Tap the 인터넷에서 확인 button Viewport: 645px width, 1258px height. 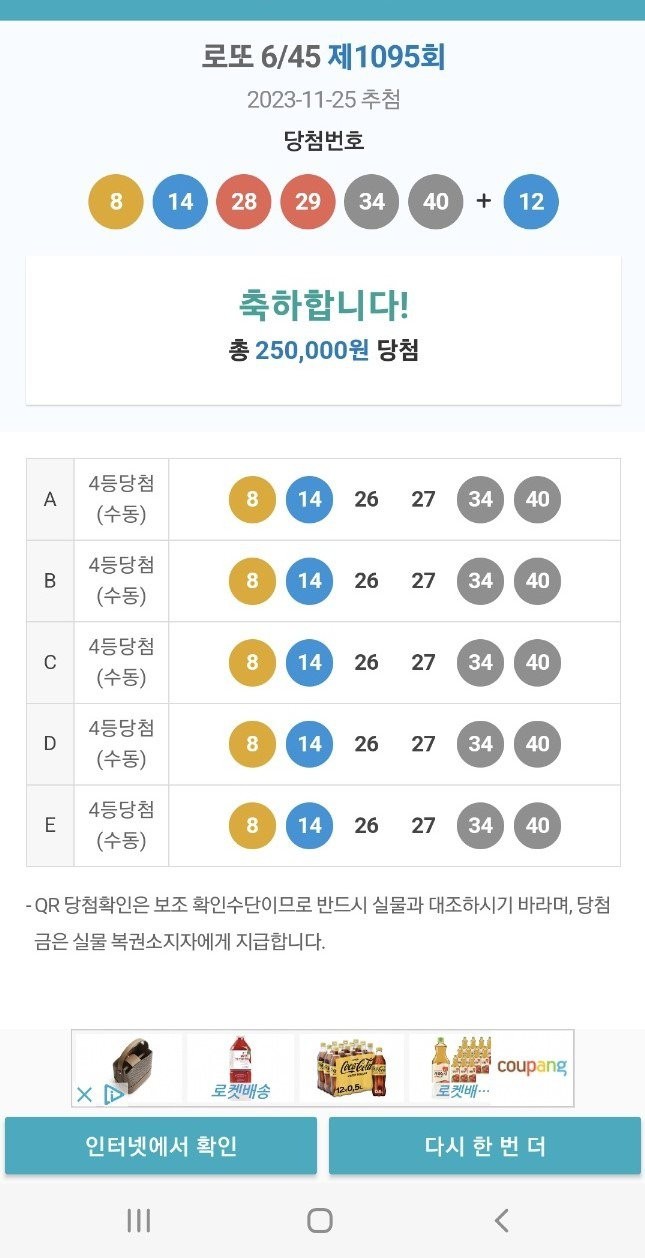[161, 1145]
